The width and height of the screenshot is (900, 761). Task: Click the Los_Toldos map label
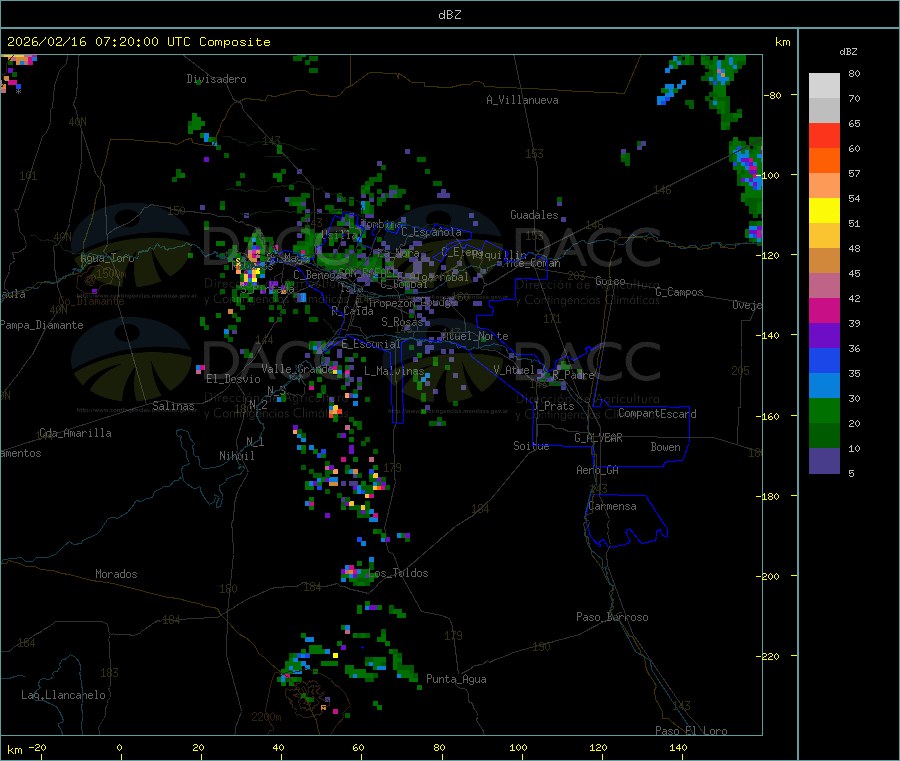point(398,573)
